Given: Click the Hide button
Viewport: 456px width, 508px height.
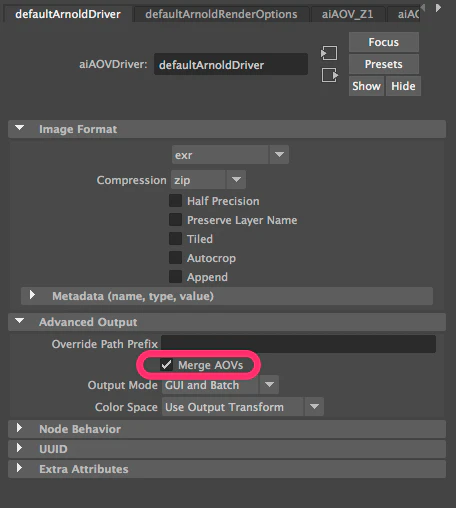Looking at the screenshot, I should [403, 86].
